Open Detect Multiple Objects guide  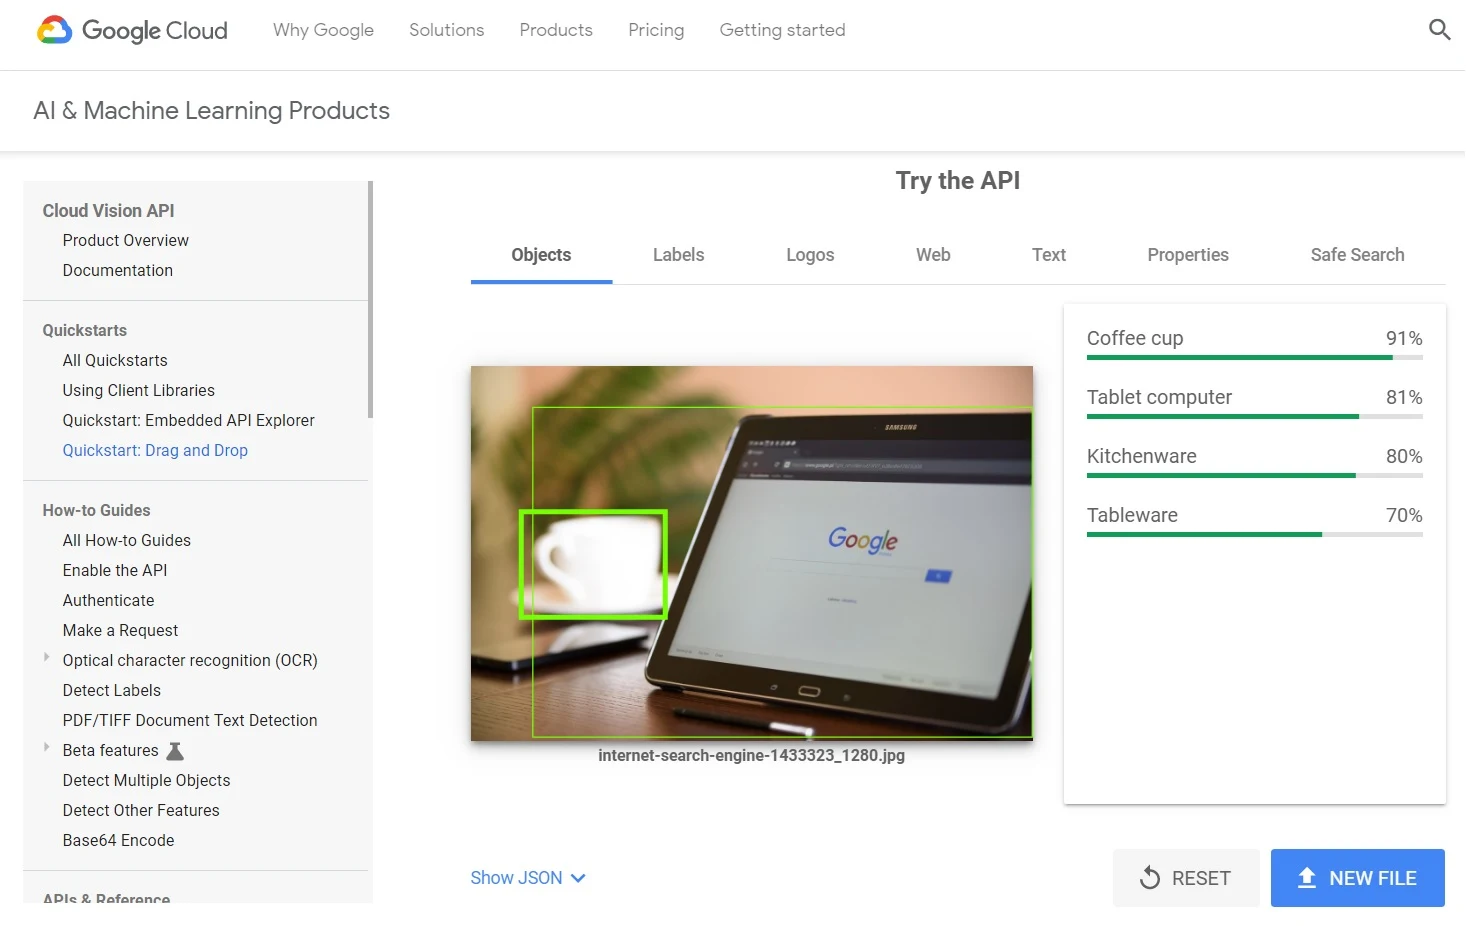point(146,780)
